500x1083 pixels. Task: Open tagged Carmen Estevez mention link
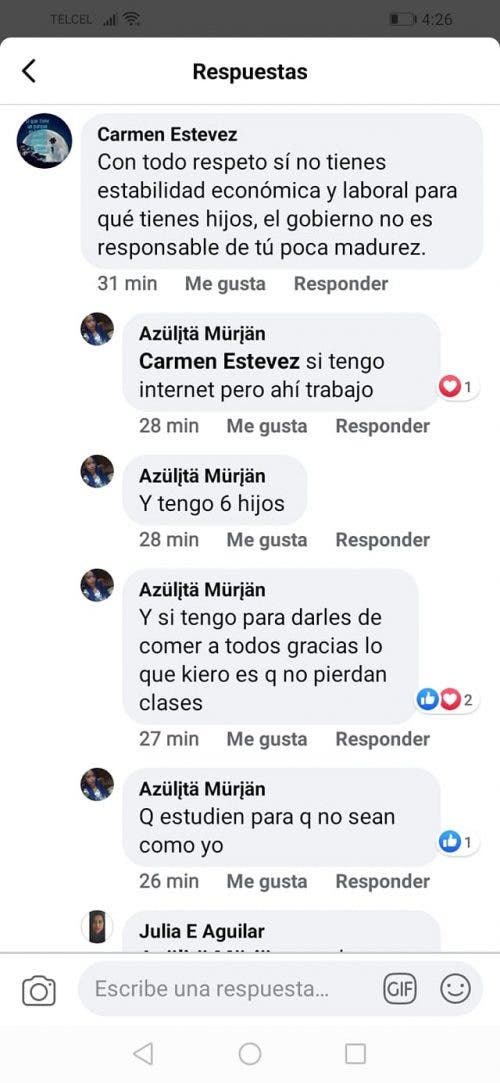(220, 361)
